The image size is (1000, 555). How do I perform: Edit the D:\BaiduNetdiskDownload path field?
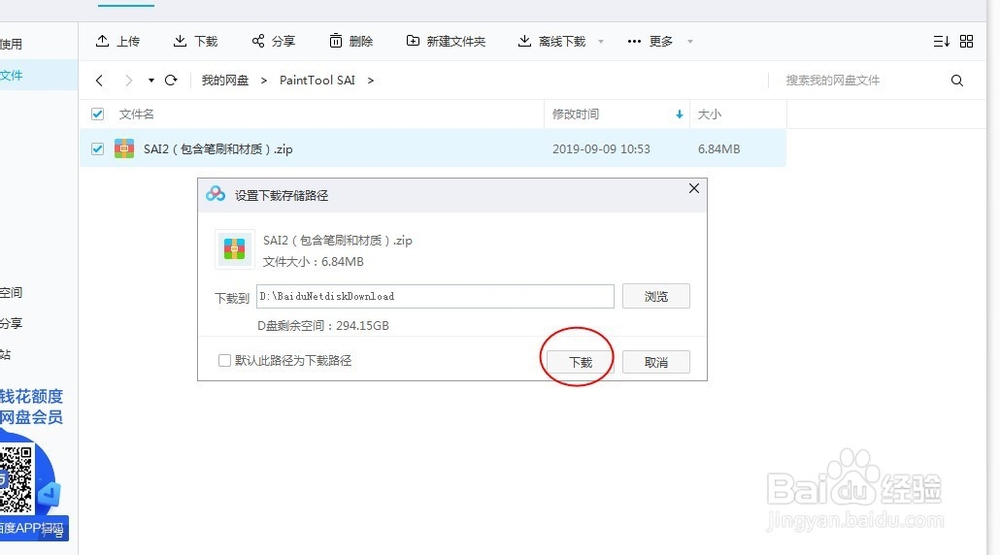435,297
